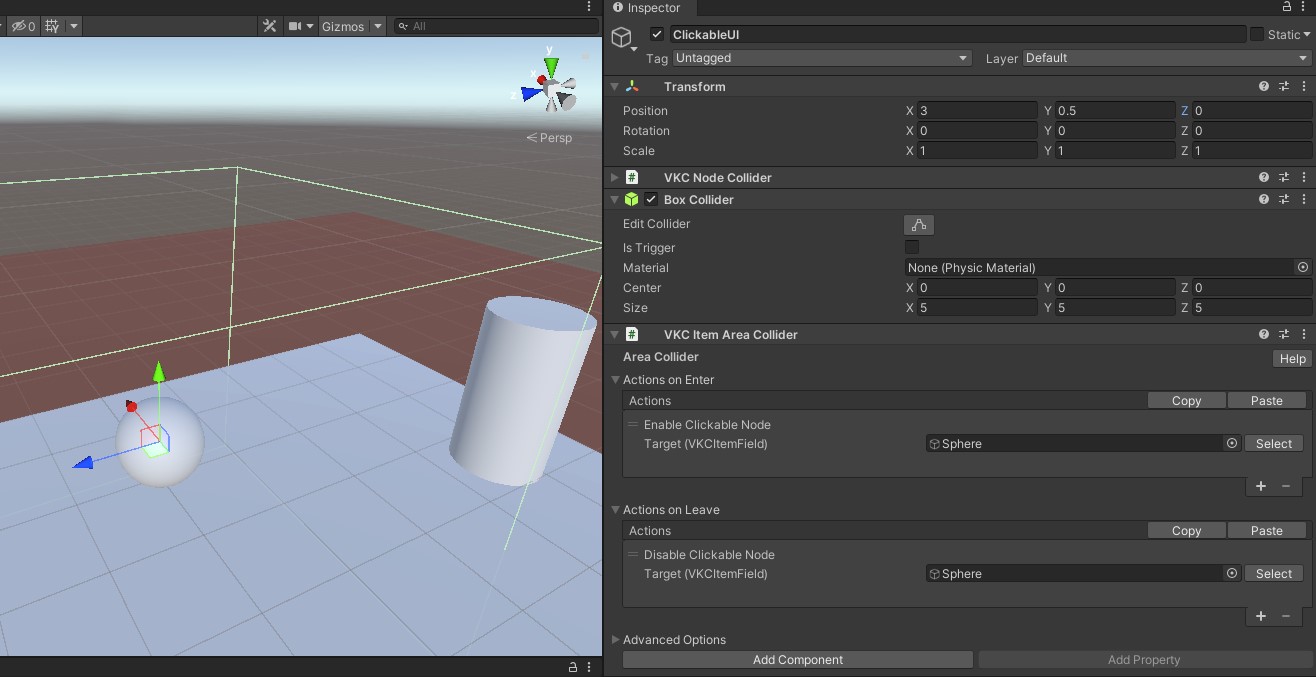The height and width of the screenshot is (677, 1316).
Task: Open Box Collider preset settings icon
Action: (1284, 200)
